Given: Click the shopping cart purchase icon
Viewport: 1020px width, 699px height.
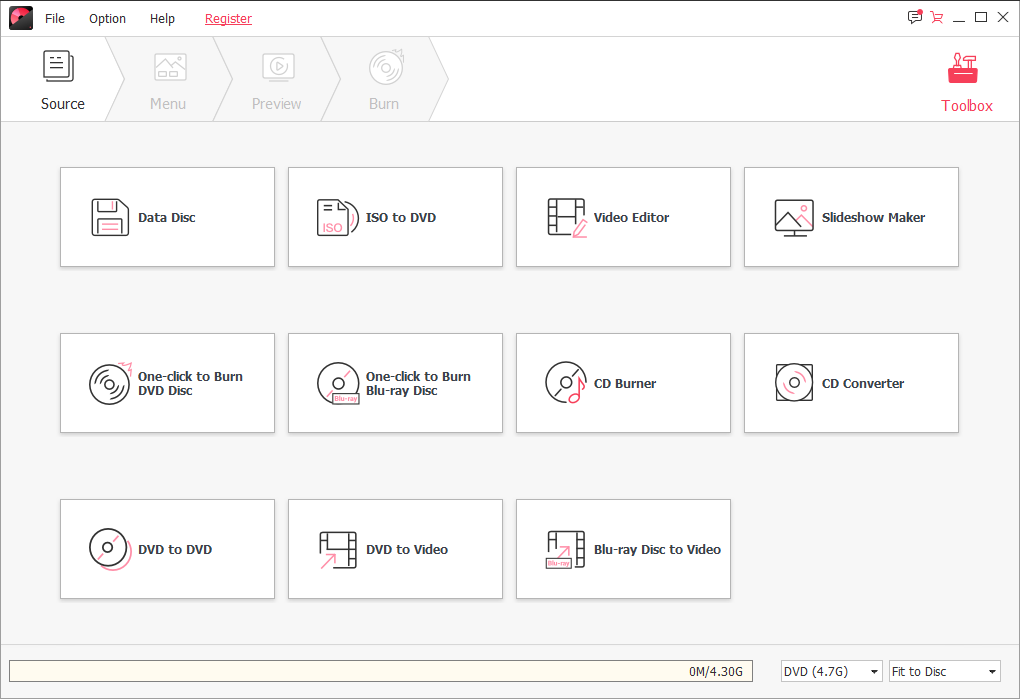Looking at the screenshot, I should (936, 17).
